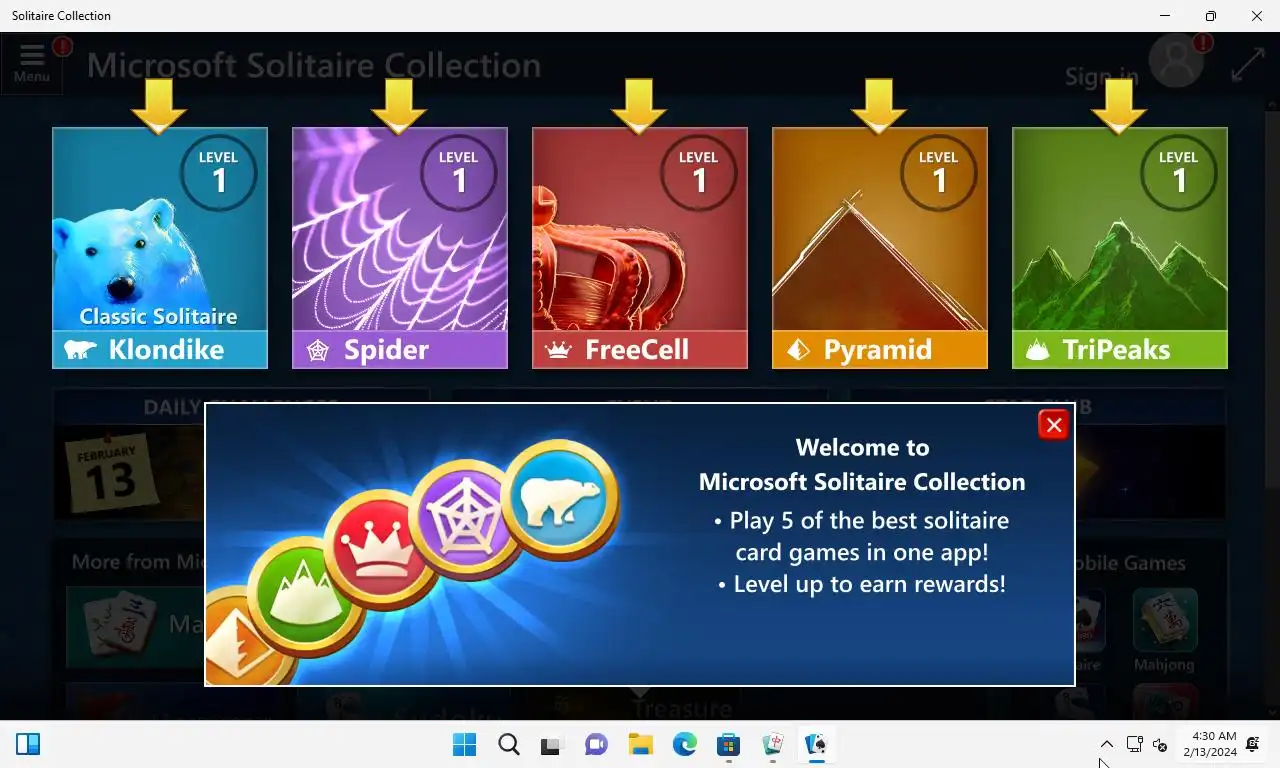The height and width of the screenshot is (768, 1280).
Task: Open File Explorer from the taskbar
Action: [x=640, y=744]
